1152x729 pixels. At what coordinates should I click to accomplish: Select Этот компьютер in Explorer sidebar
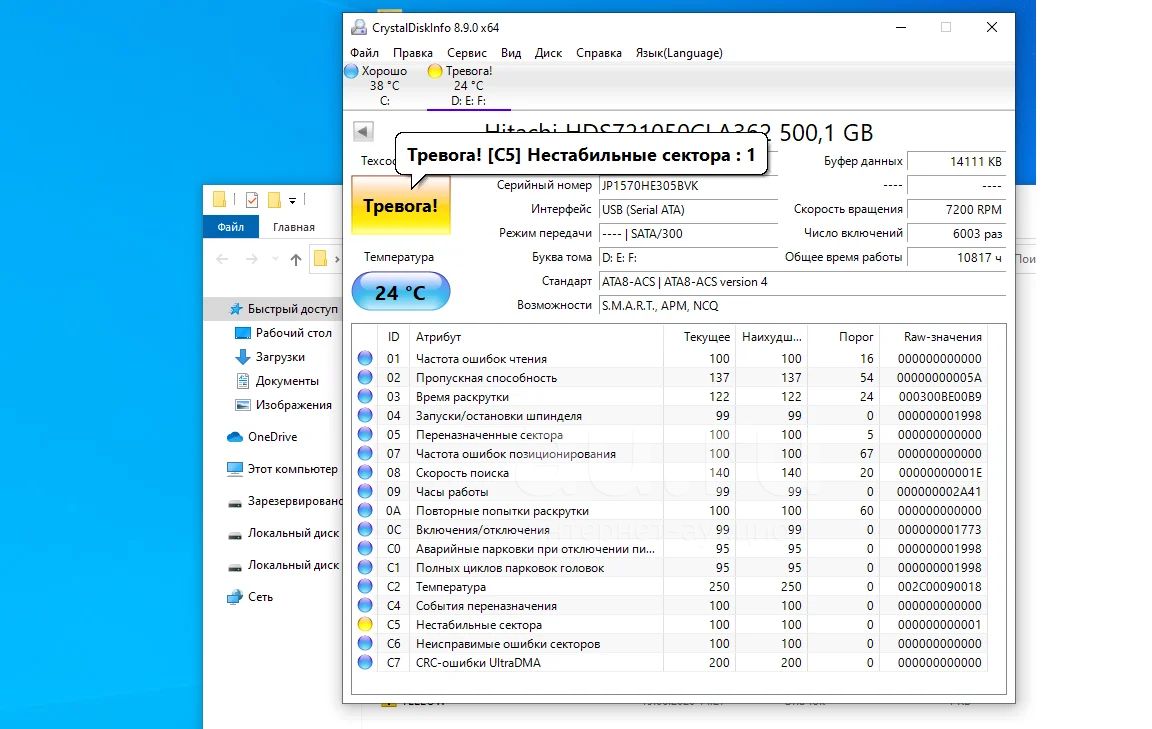[x=283, y=469]
